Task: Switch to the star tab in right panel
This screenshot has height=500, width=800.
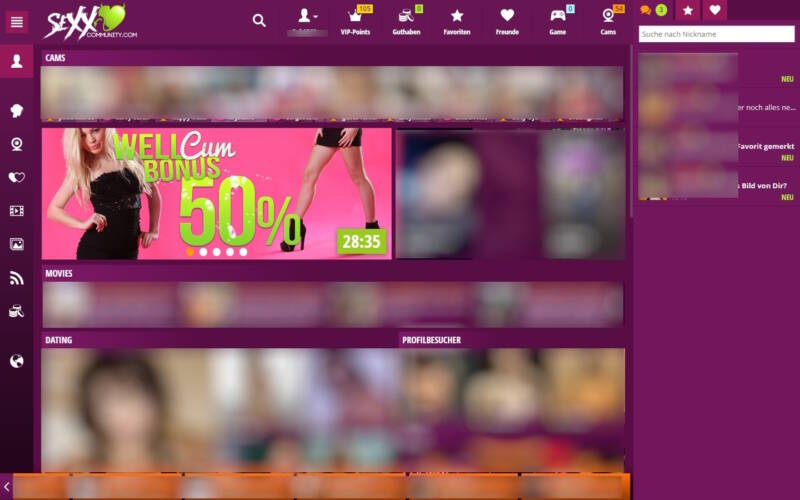Action: pyautogui.click(x=687, y=10)
